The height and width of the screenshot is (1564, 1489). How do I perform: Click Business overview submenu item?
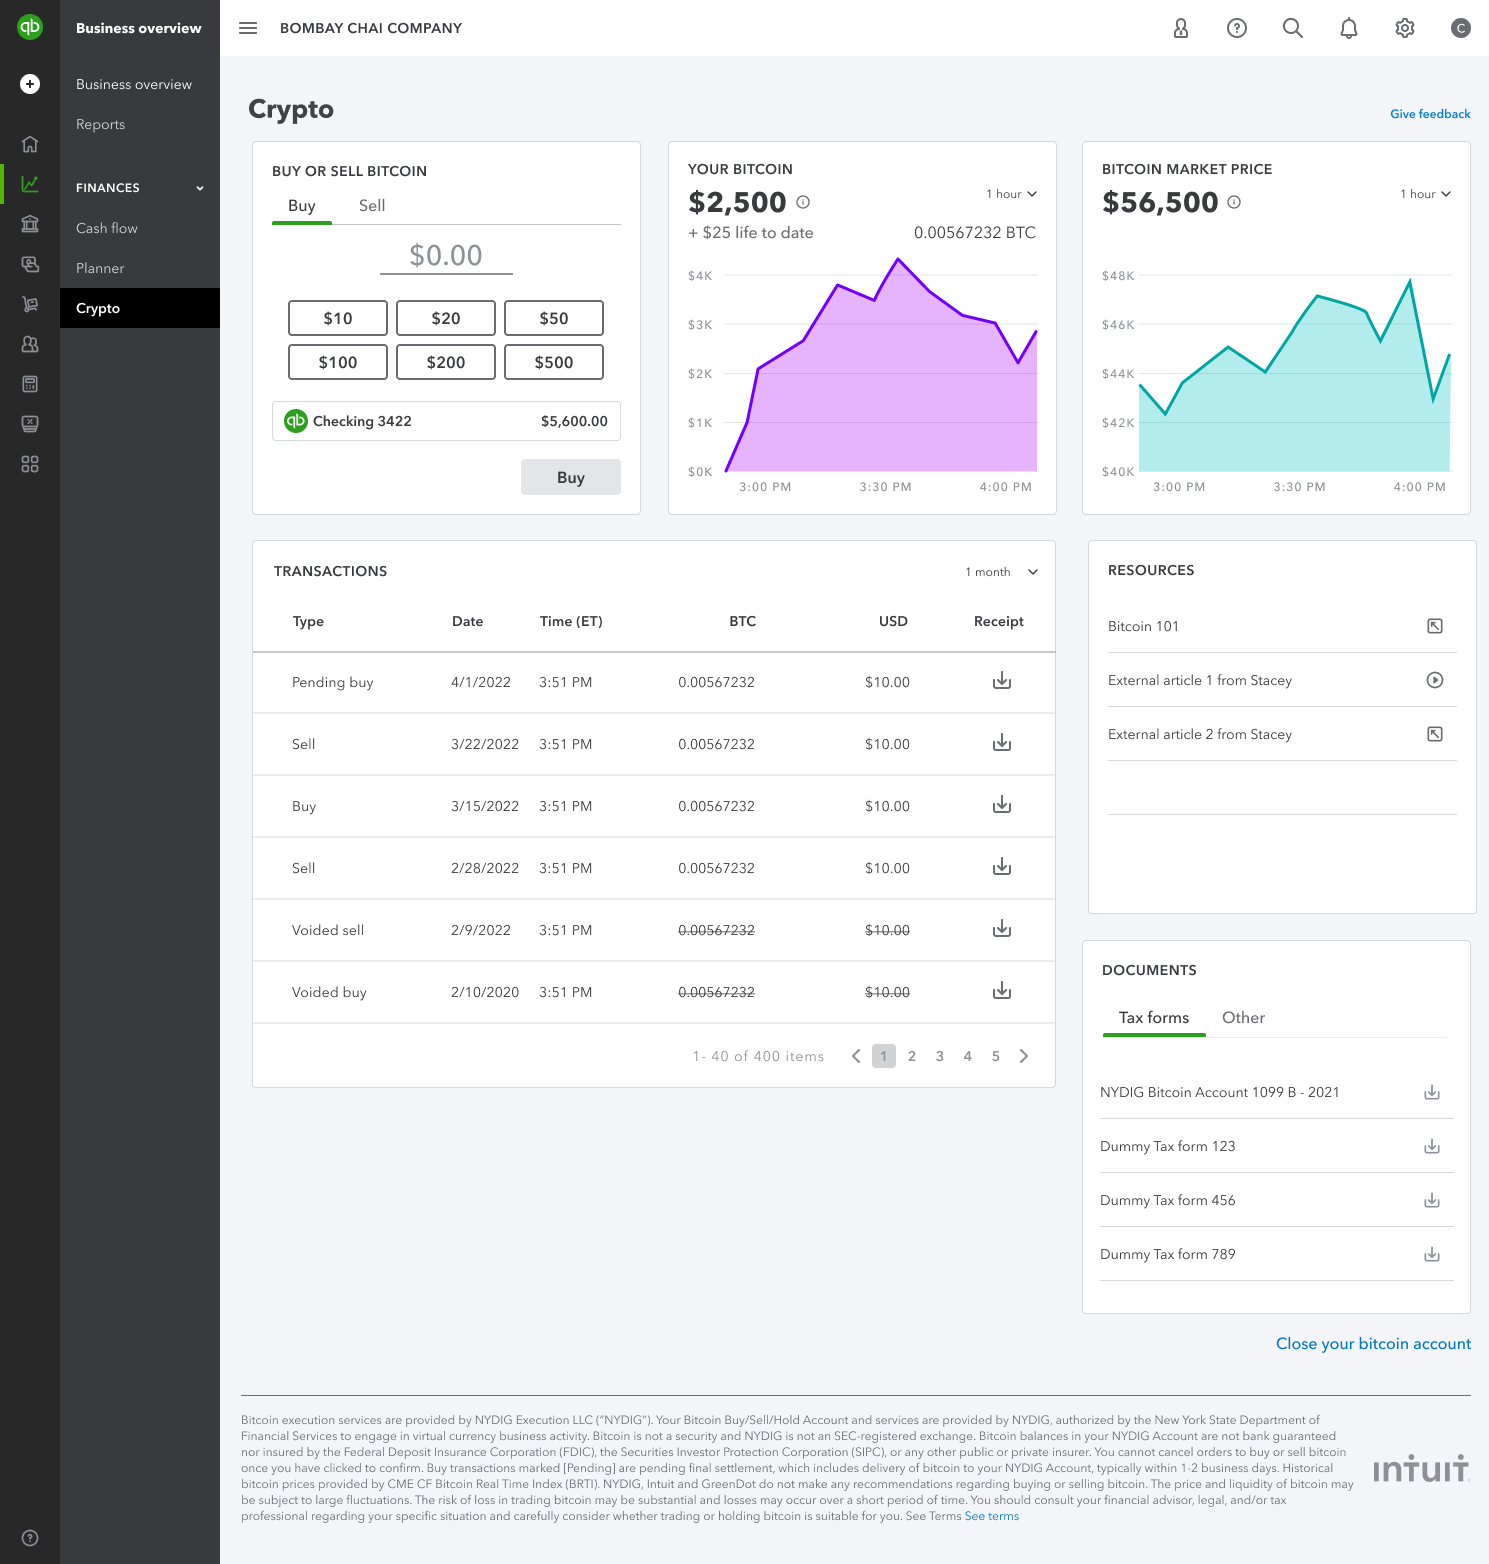tap(134, 84)
